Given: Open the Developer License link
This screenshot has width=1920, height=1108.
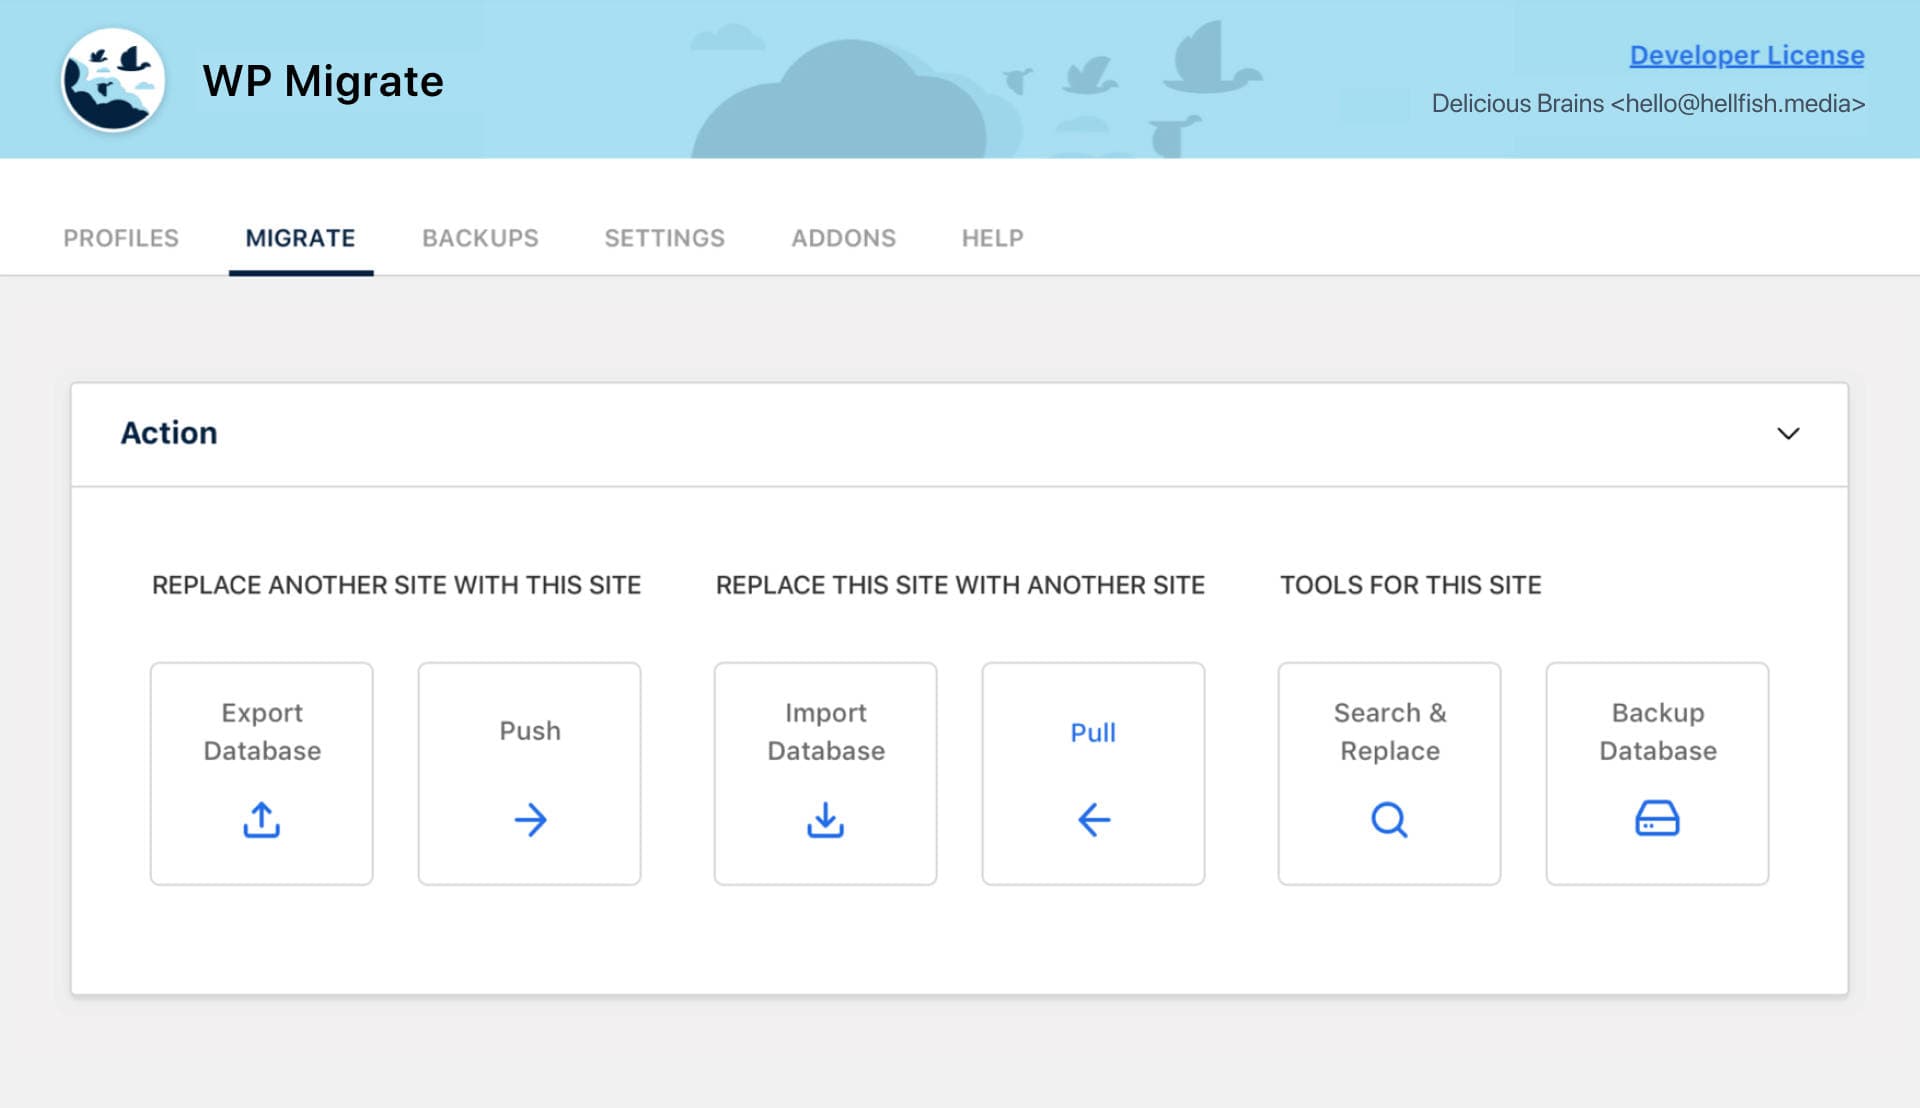Looking at the screenshot, I should coord(1747,55).
